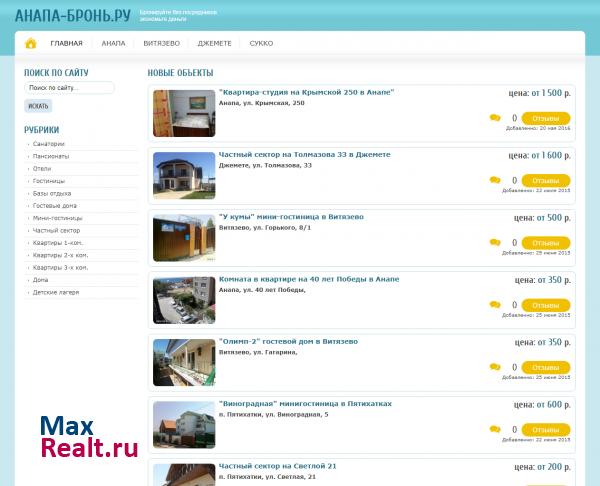This screenshot has height=486, width=600.
Task: Open listing Частный сектор на Светлой 21
Action: 278,466
